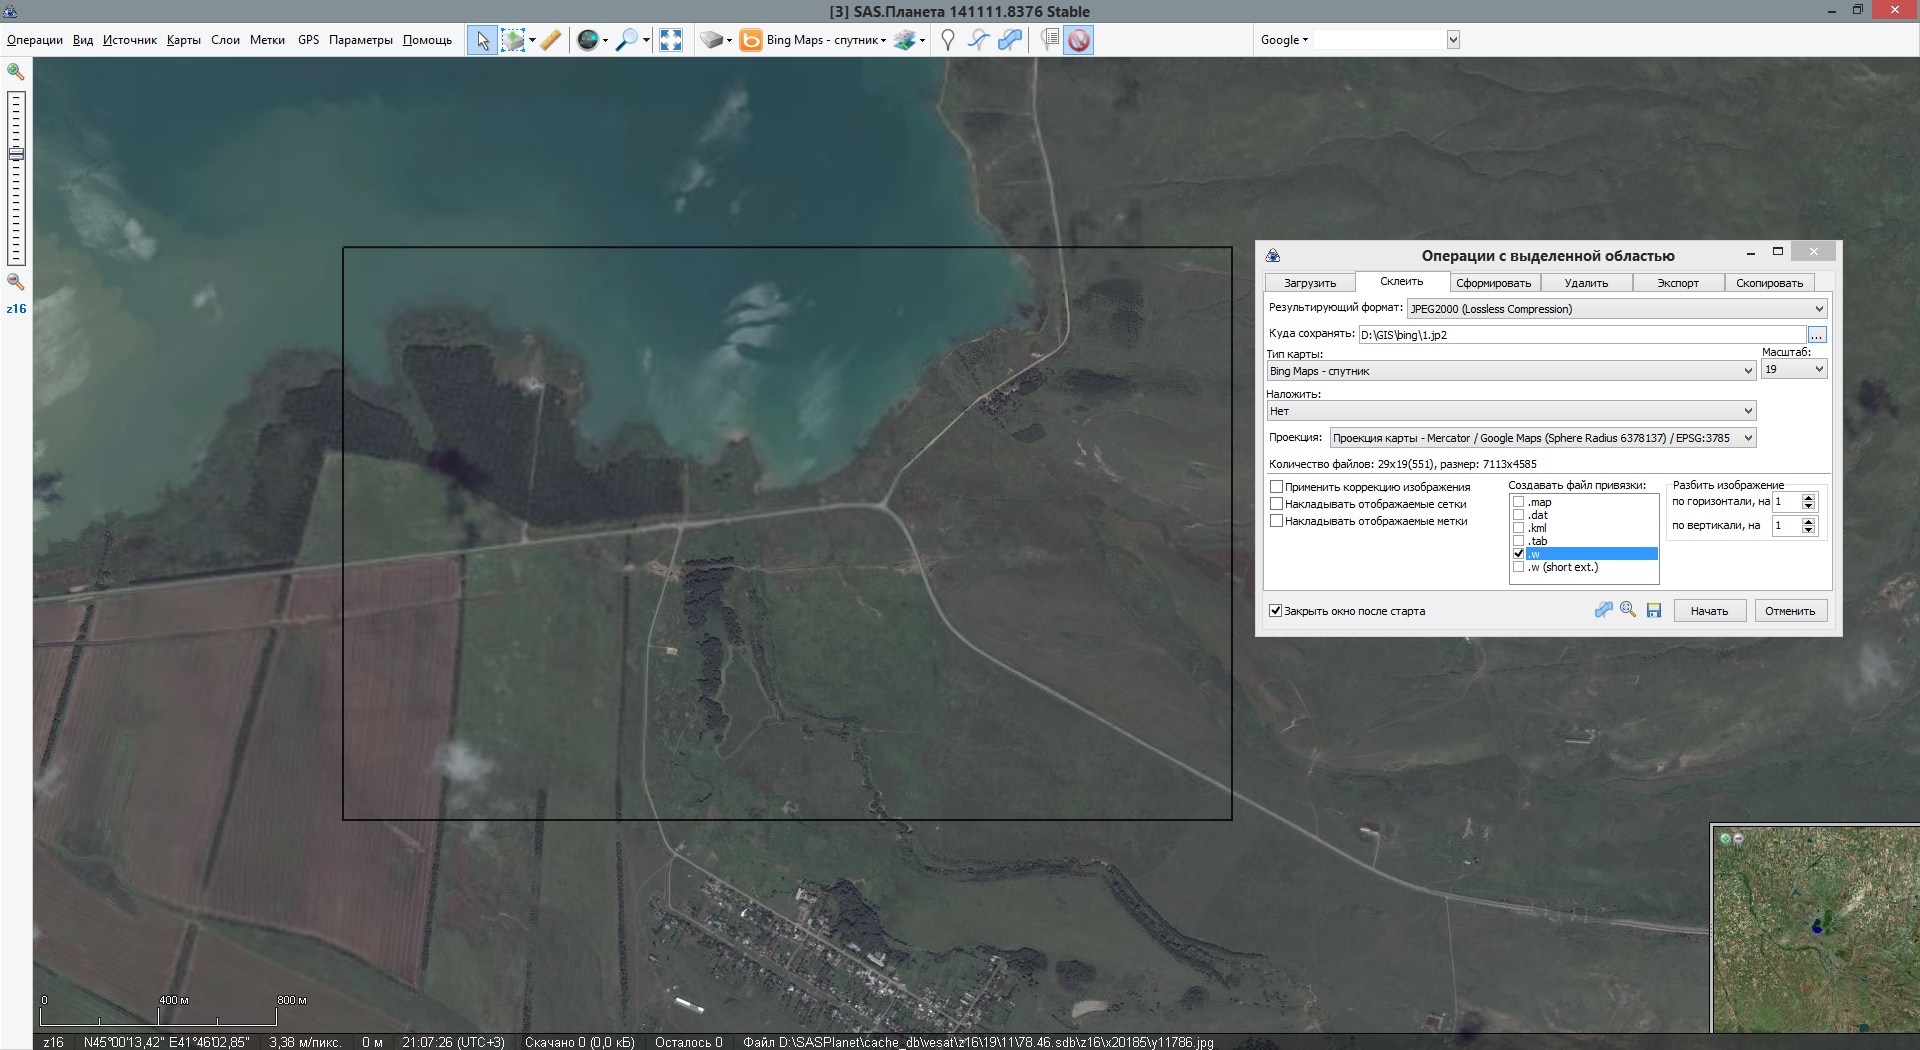Viewport: 1920px width, 1050px height.
Task: Activate the ruler distance measurement tool
Action: point(551,40)
